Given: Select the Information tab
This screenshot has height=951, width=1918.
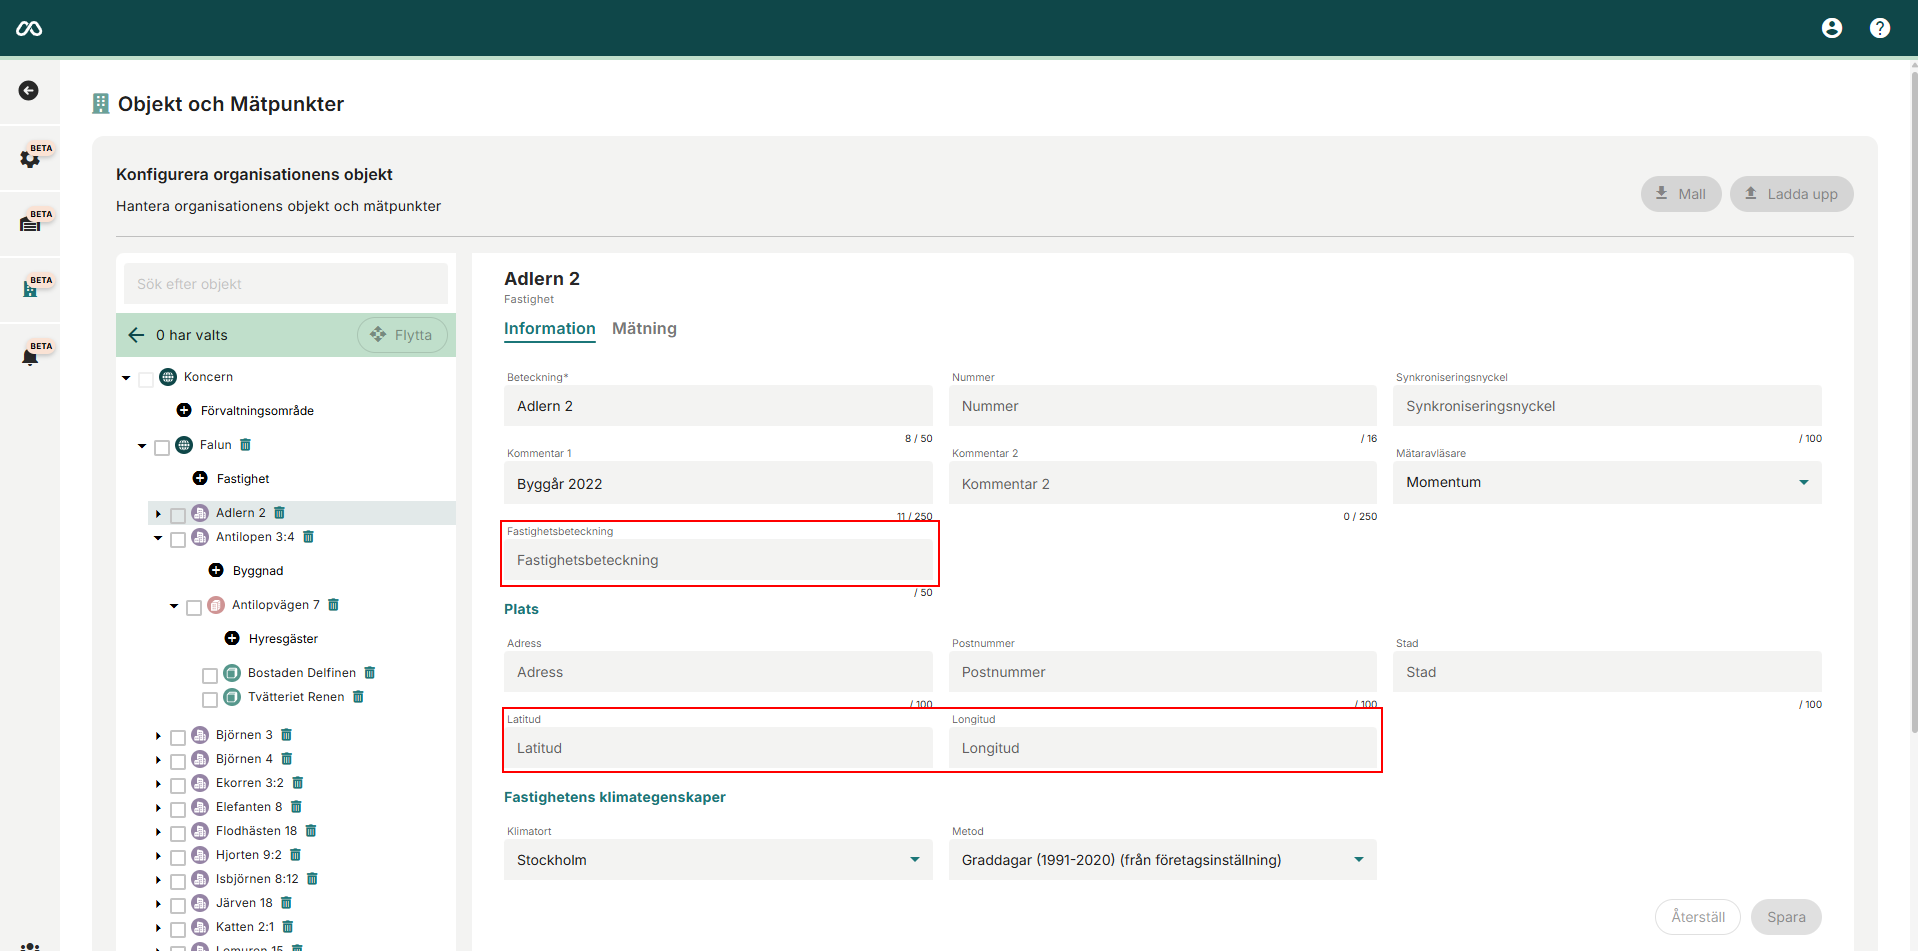Looking at the screenshot, I should (x=549, y=329).
